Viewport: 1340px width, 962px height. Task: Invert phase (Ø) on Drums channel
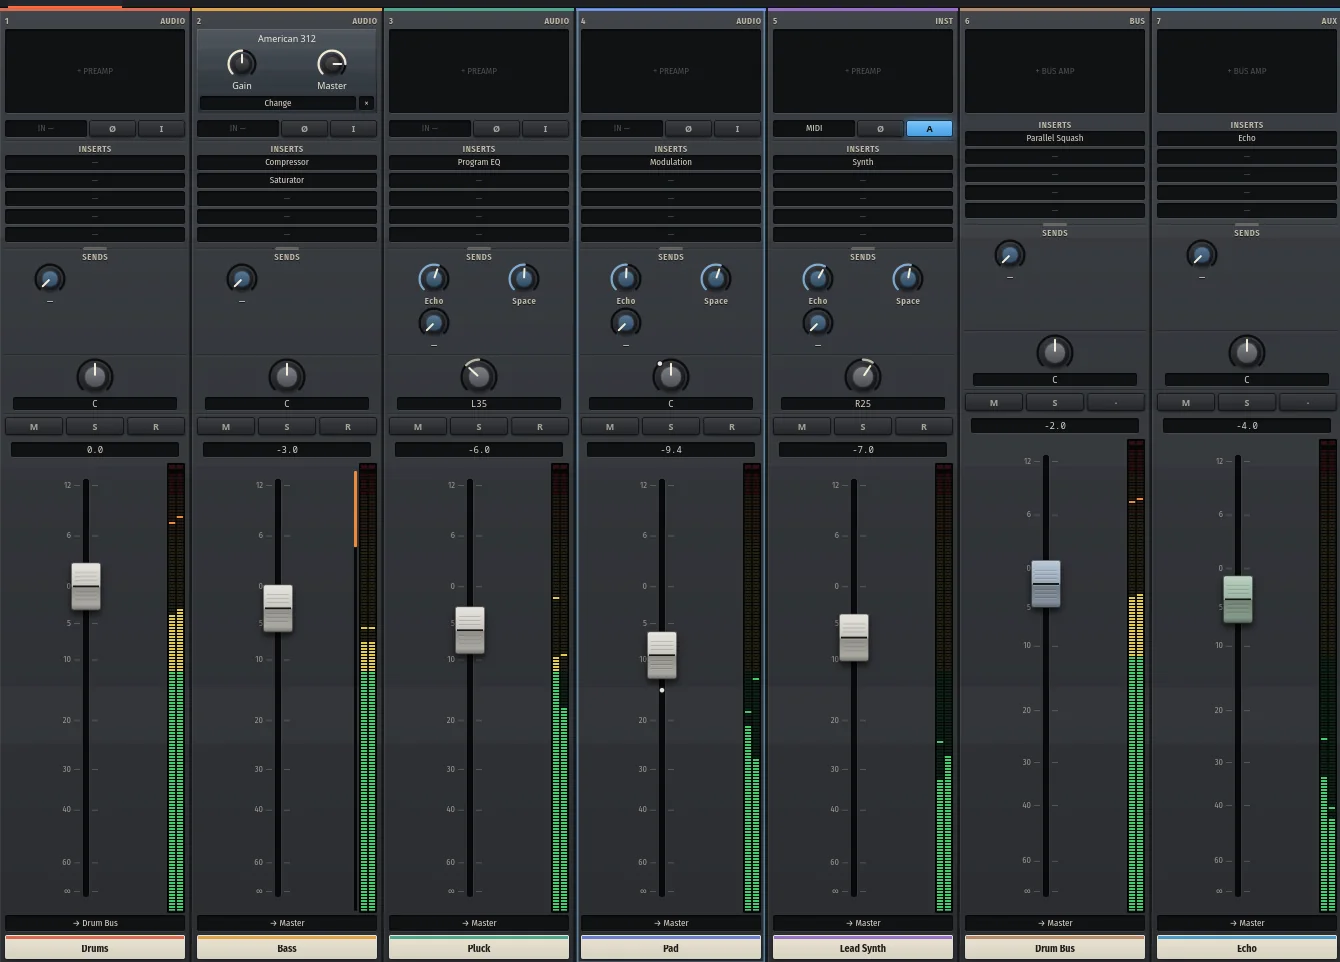coord(112,129)
